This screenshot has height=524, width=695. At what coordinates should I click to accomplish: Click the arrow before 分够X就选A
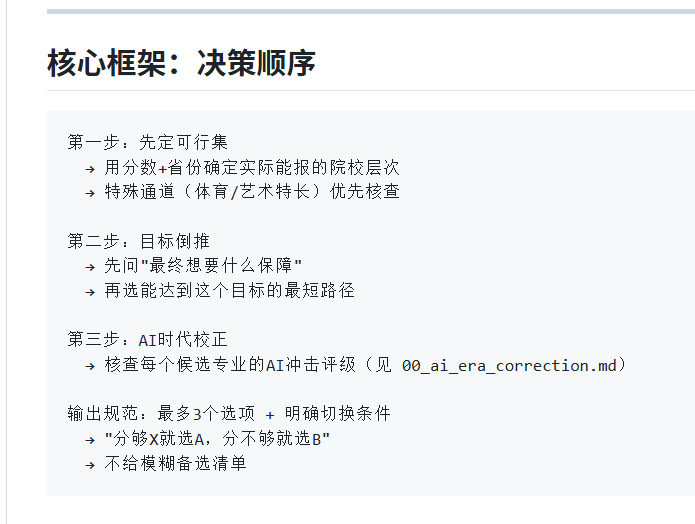point(91,439)
